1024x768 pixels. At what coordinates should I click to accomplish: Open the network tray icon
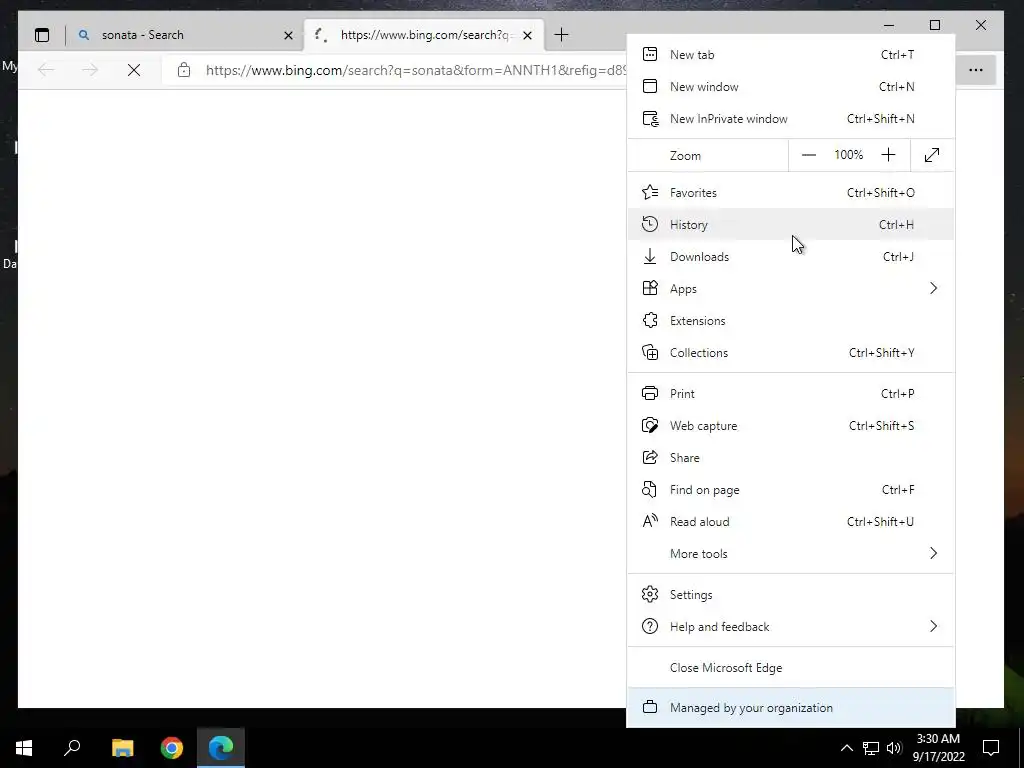tap(871, 748)
